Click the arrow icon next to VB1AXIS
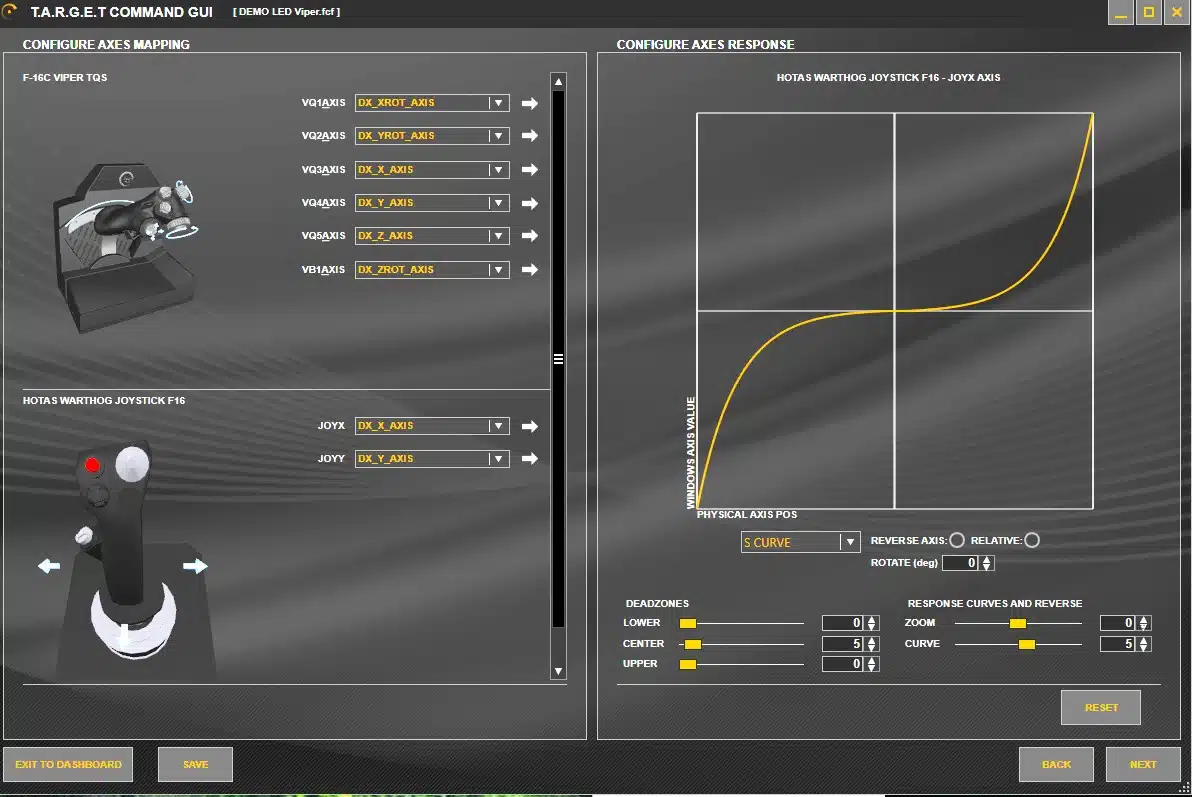This screenshot has width=1192, height=797. 530,269
